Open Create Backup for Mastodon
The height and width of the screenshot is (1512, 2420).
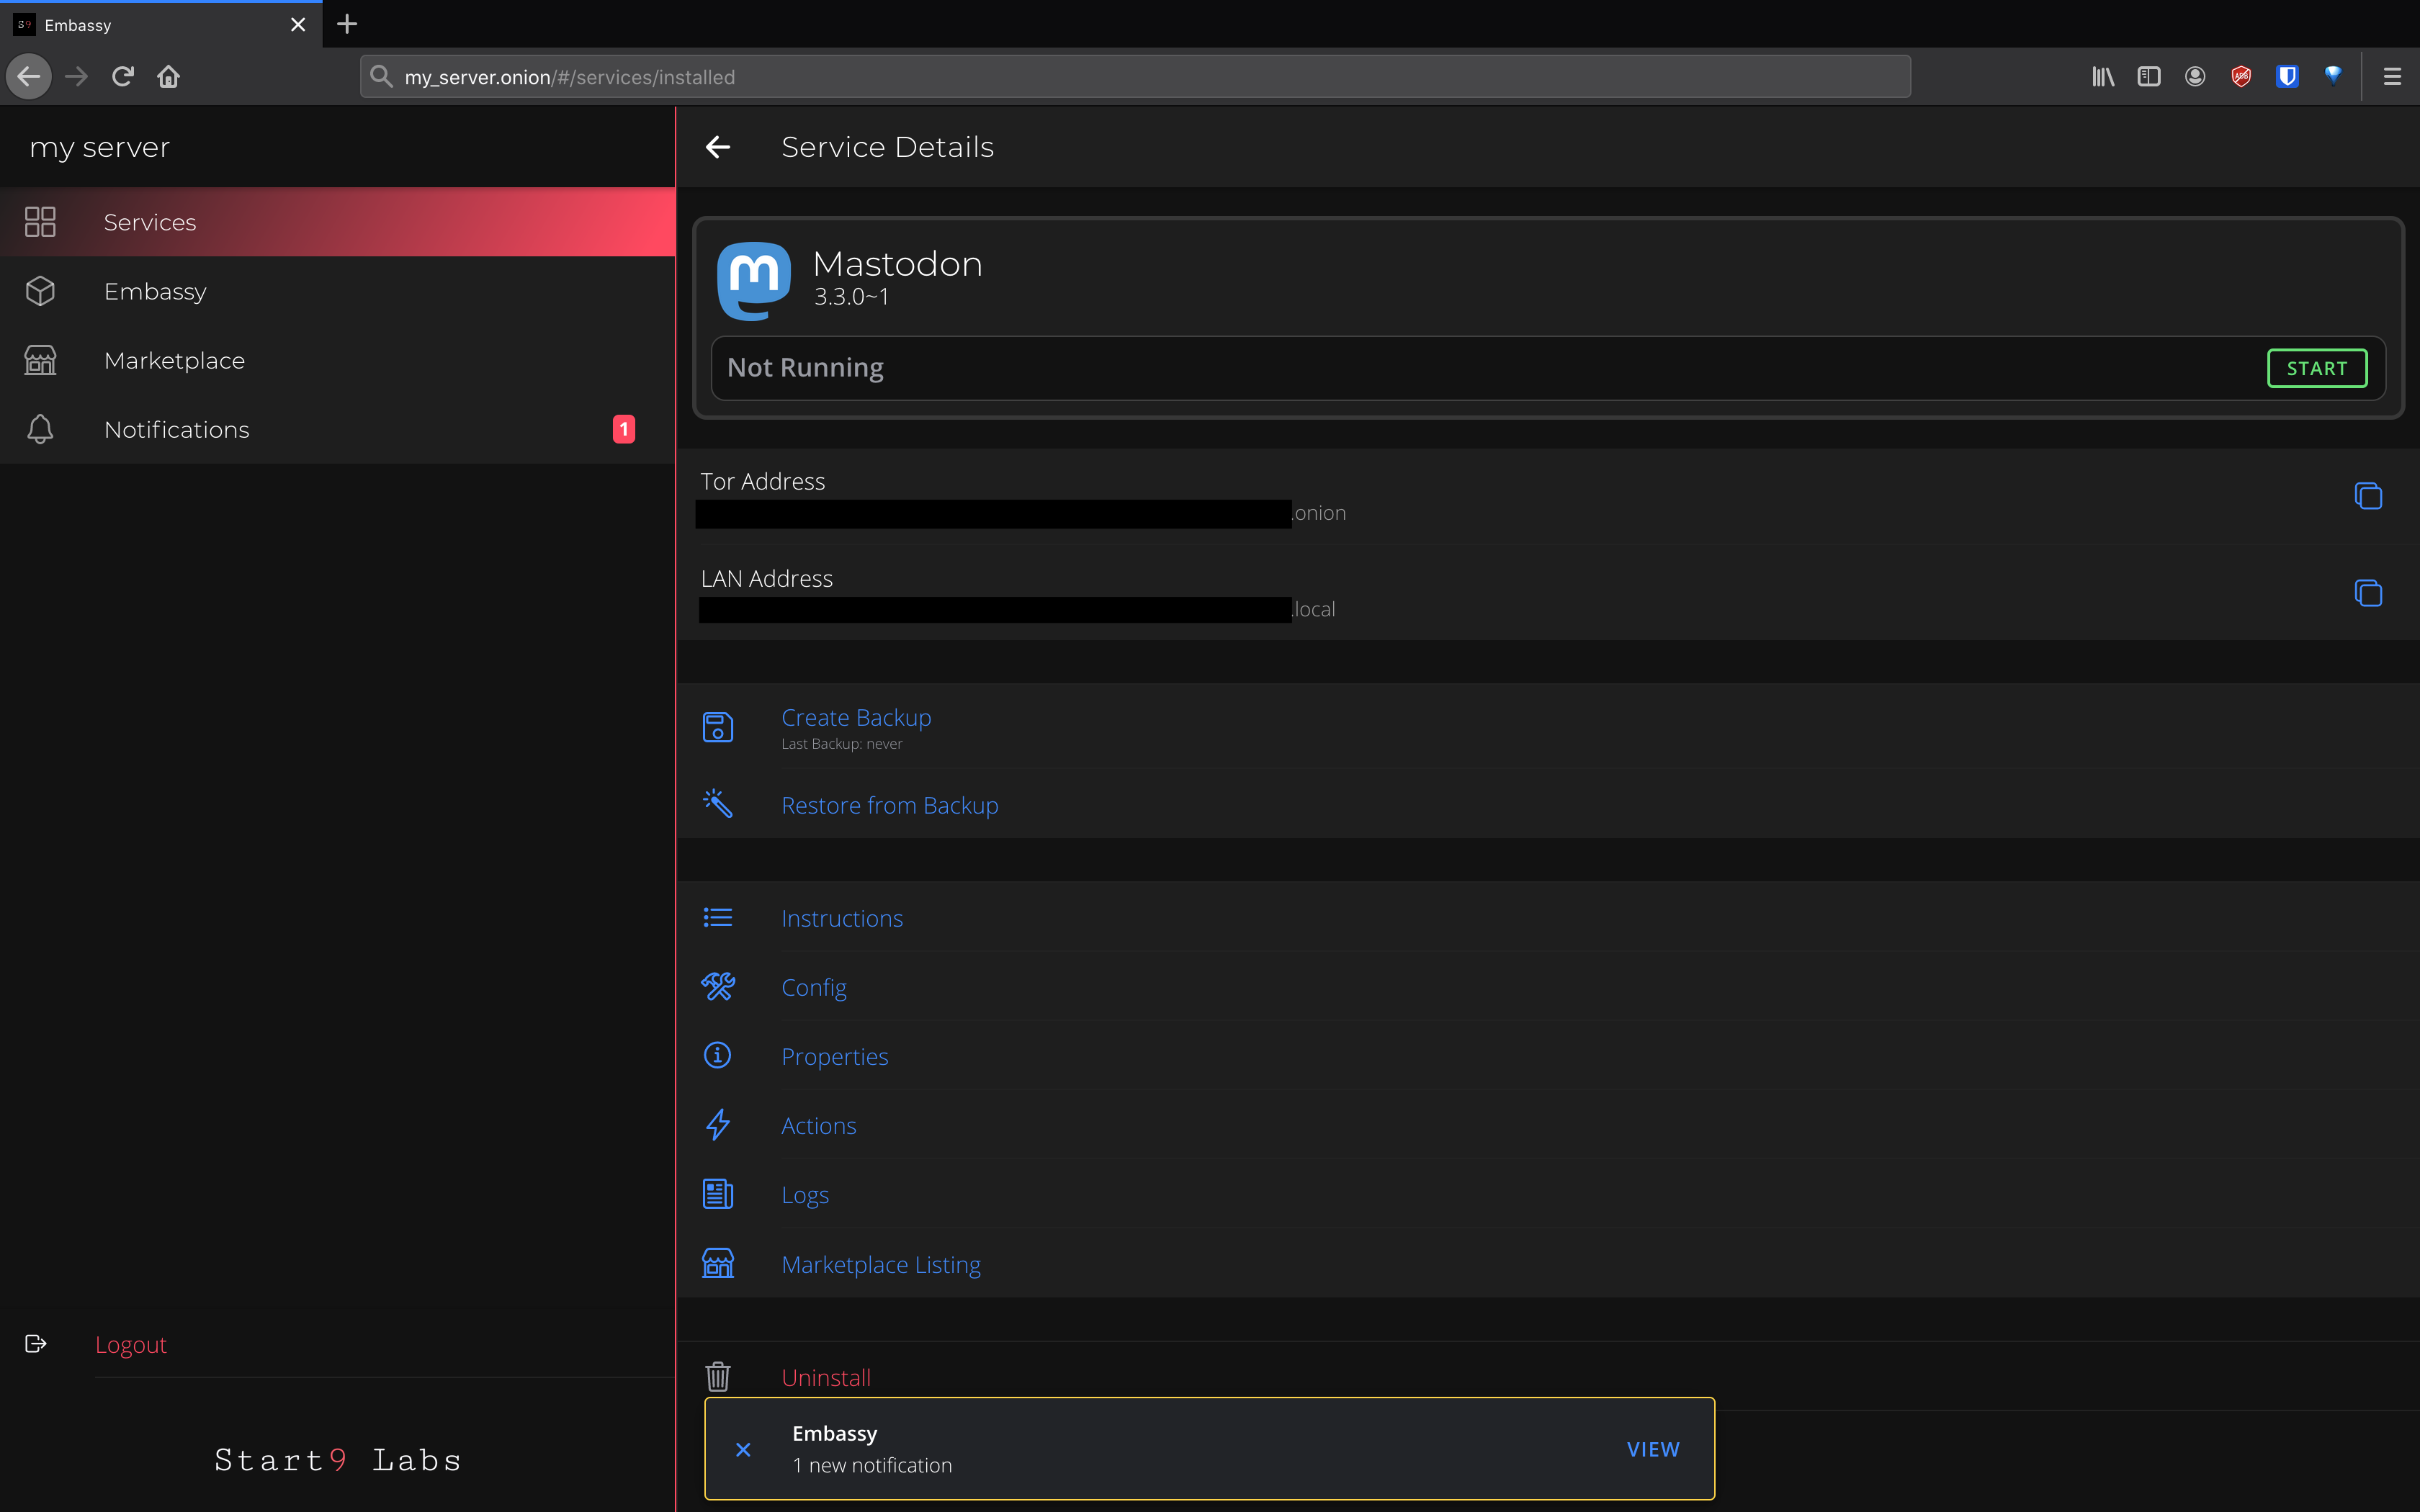click(856, 718)
